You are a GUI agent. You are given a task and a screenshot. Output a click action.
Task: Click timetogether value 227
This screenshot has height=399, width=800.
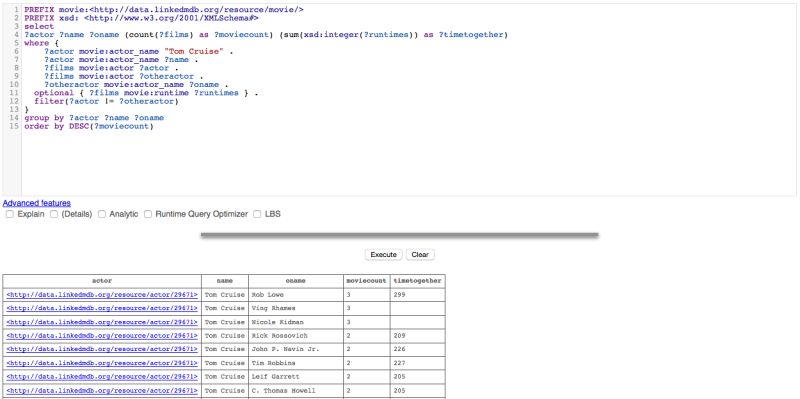[399, 363]
